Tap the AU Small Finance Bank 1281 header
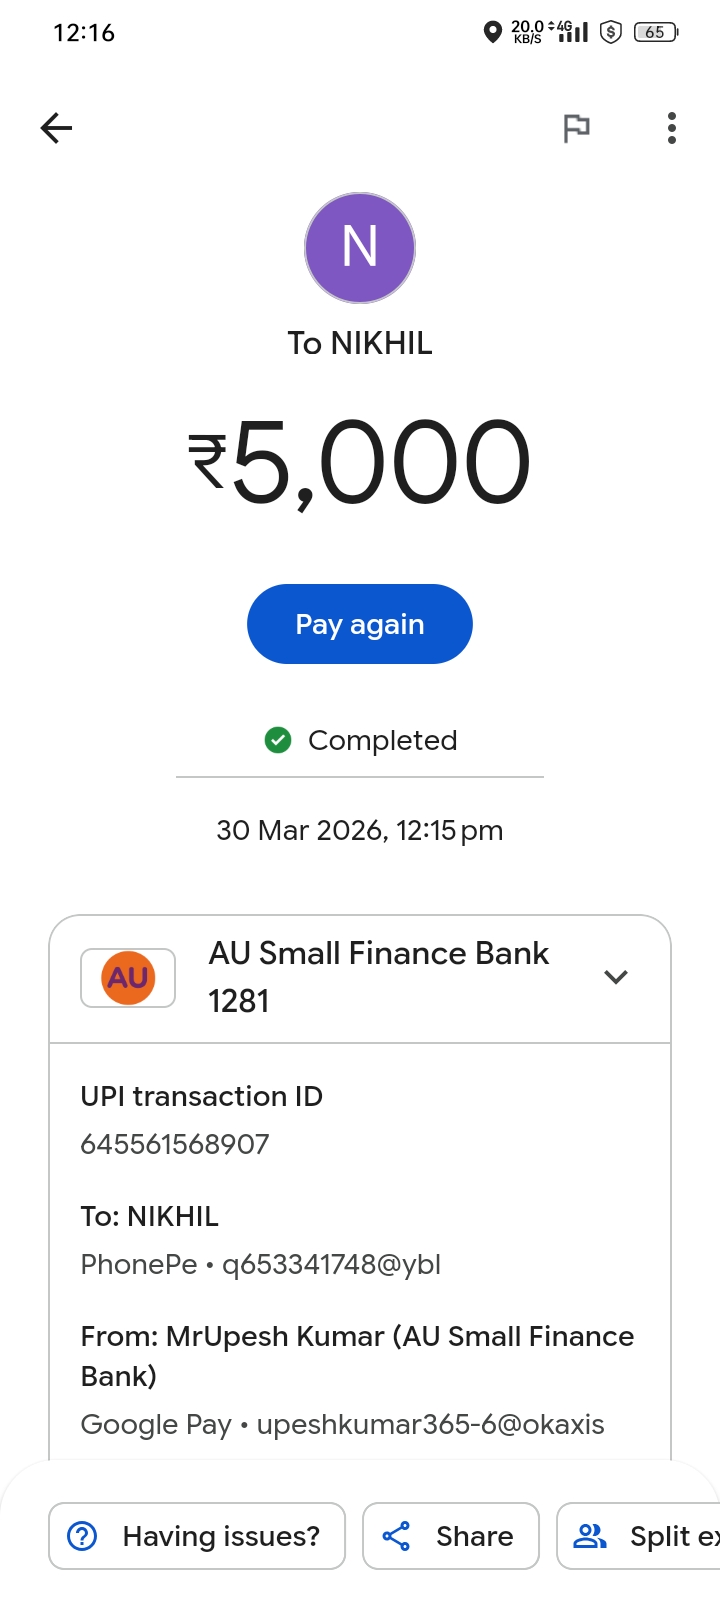720x1612 pixels. point(378,977)
